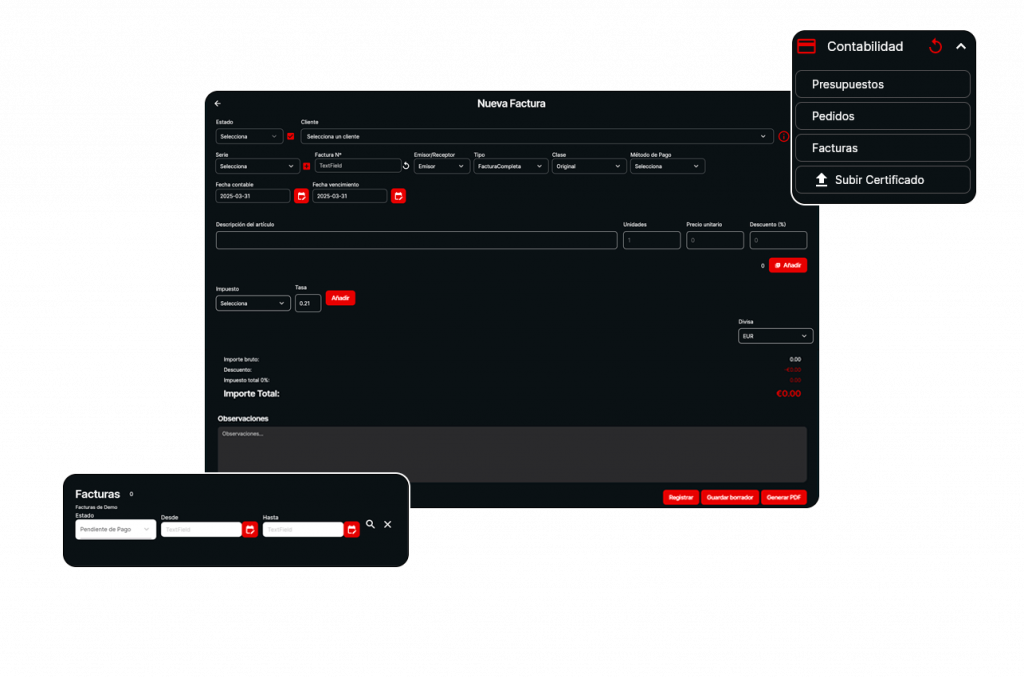Image resolution: width=1024 pixels, height=677 pixels.
Task: Click the info icon beside the Cliente selector
Action: pos(784,136)
